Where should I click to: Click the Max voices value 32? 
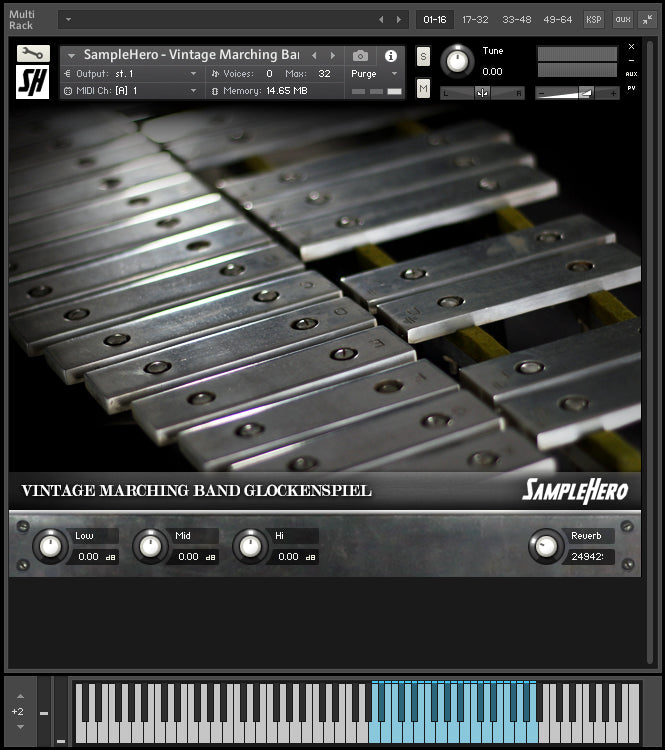[x=324, y=74]
